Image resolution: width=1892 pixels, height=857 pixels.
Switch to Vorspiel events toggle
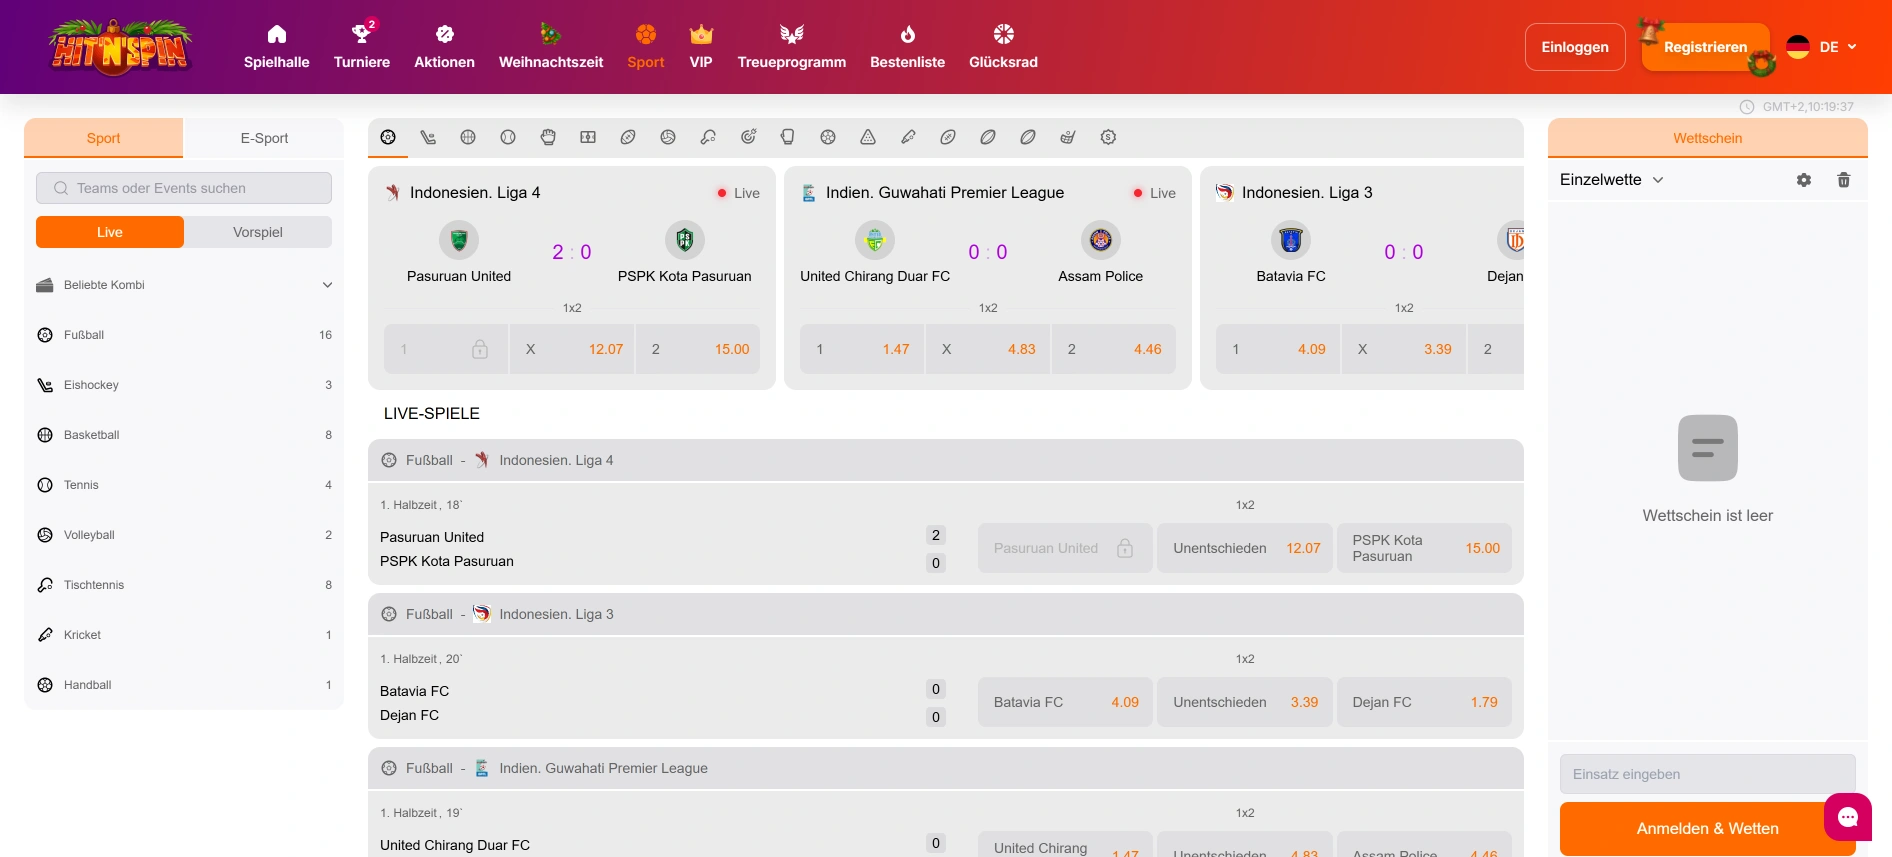258,232
